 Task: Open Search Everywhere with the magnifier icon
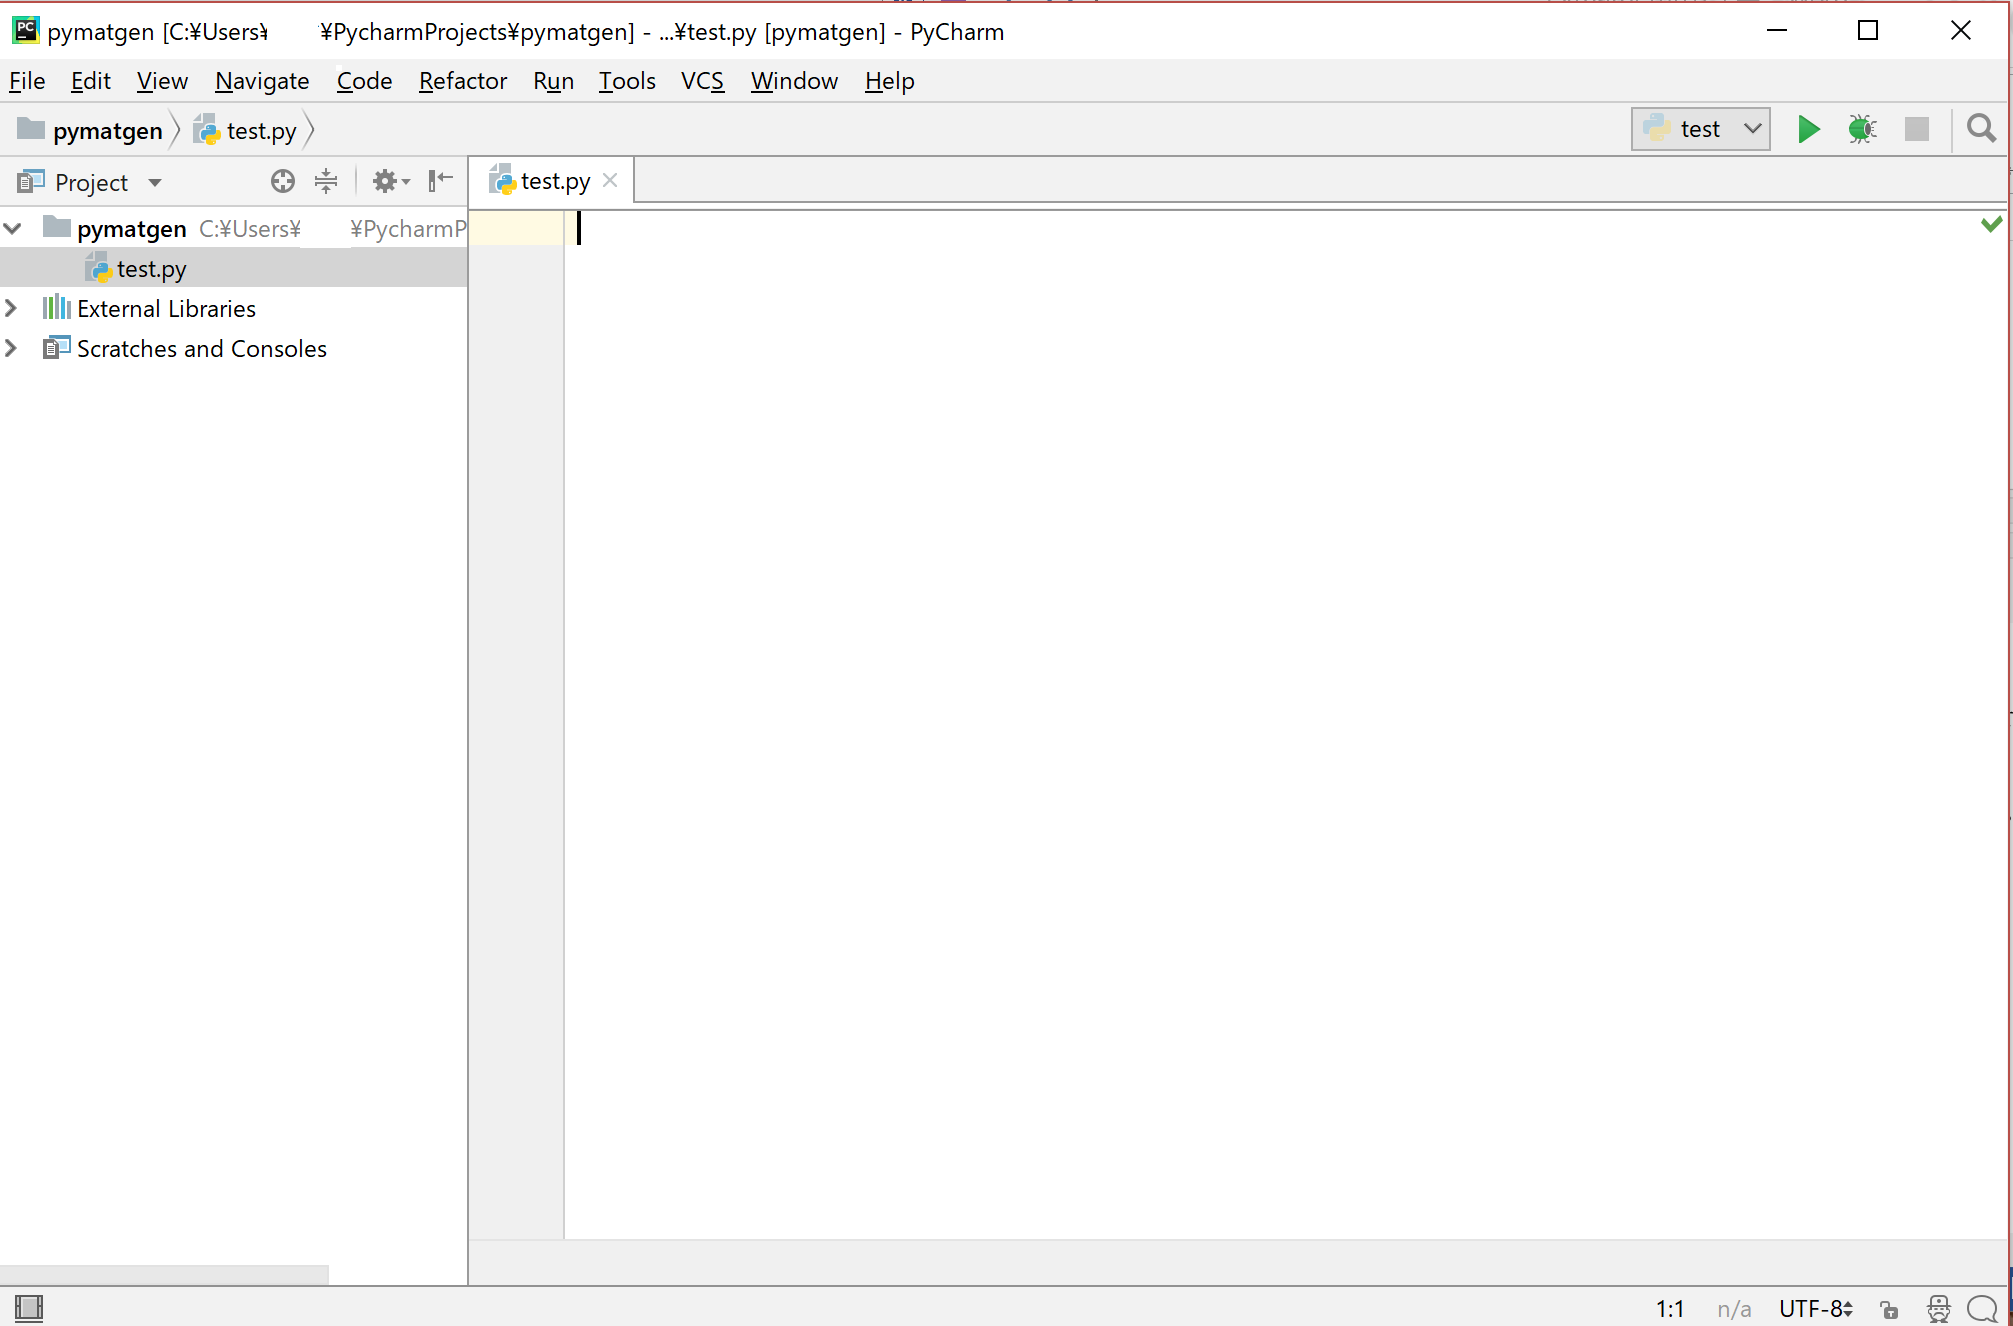coord(1980,129)
